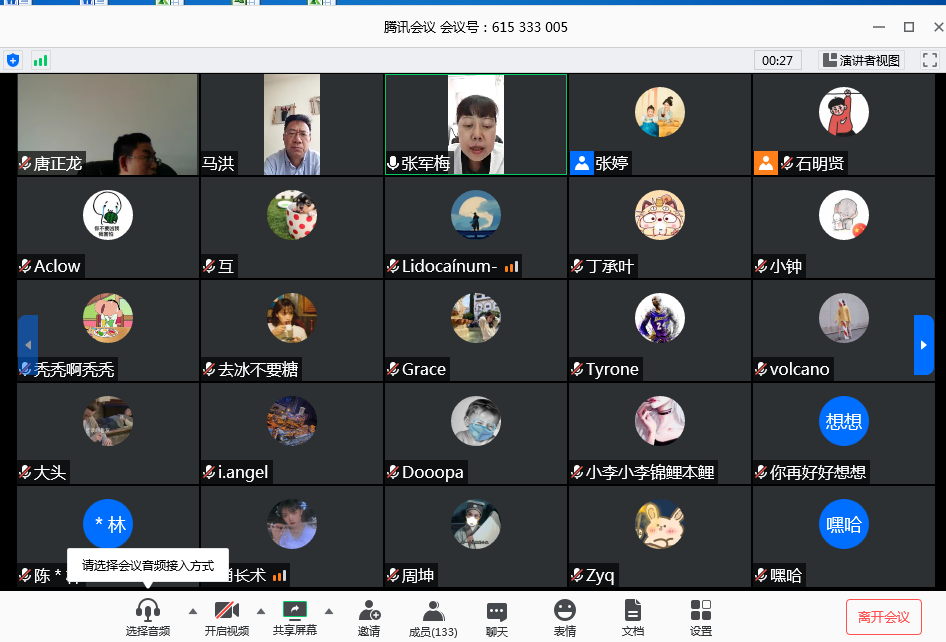This screenshot has width=946, height=642.
Task: Click the blue security shield icon
Action: pos(13,60)
